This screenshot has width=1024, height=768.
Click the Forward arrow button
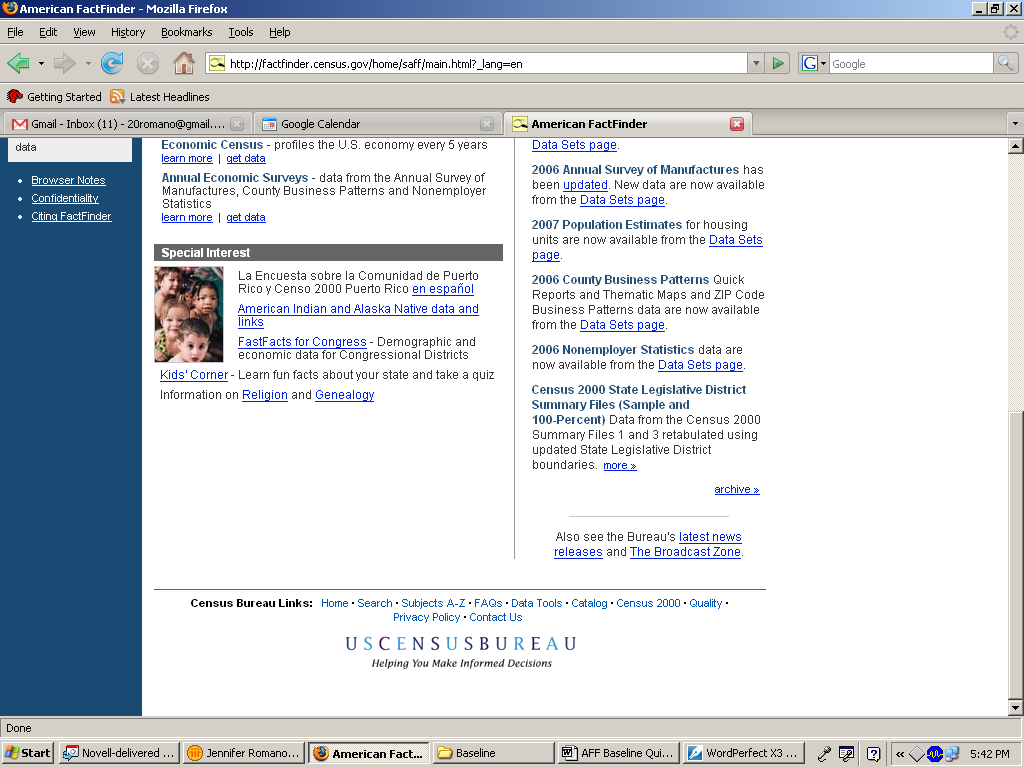[64, 63]
